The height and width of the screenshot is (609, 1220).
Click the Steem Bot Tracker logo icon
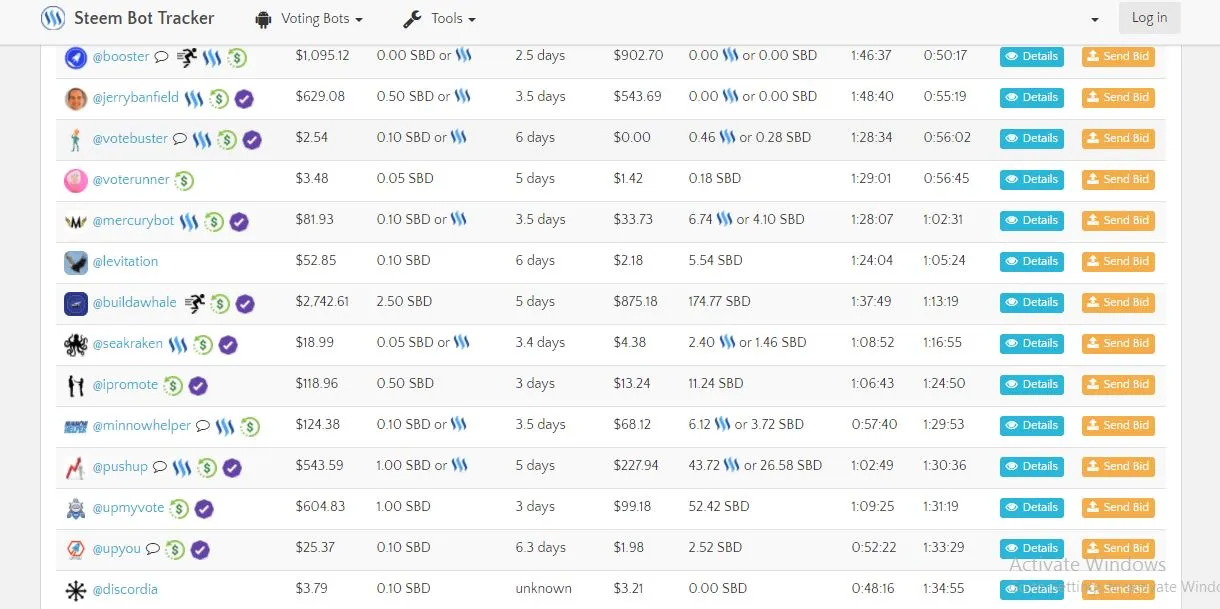[53, 18]
